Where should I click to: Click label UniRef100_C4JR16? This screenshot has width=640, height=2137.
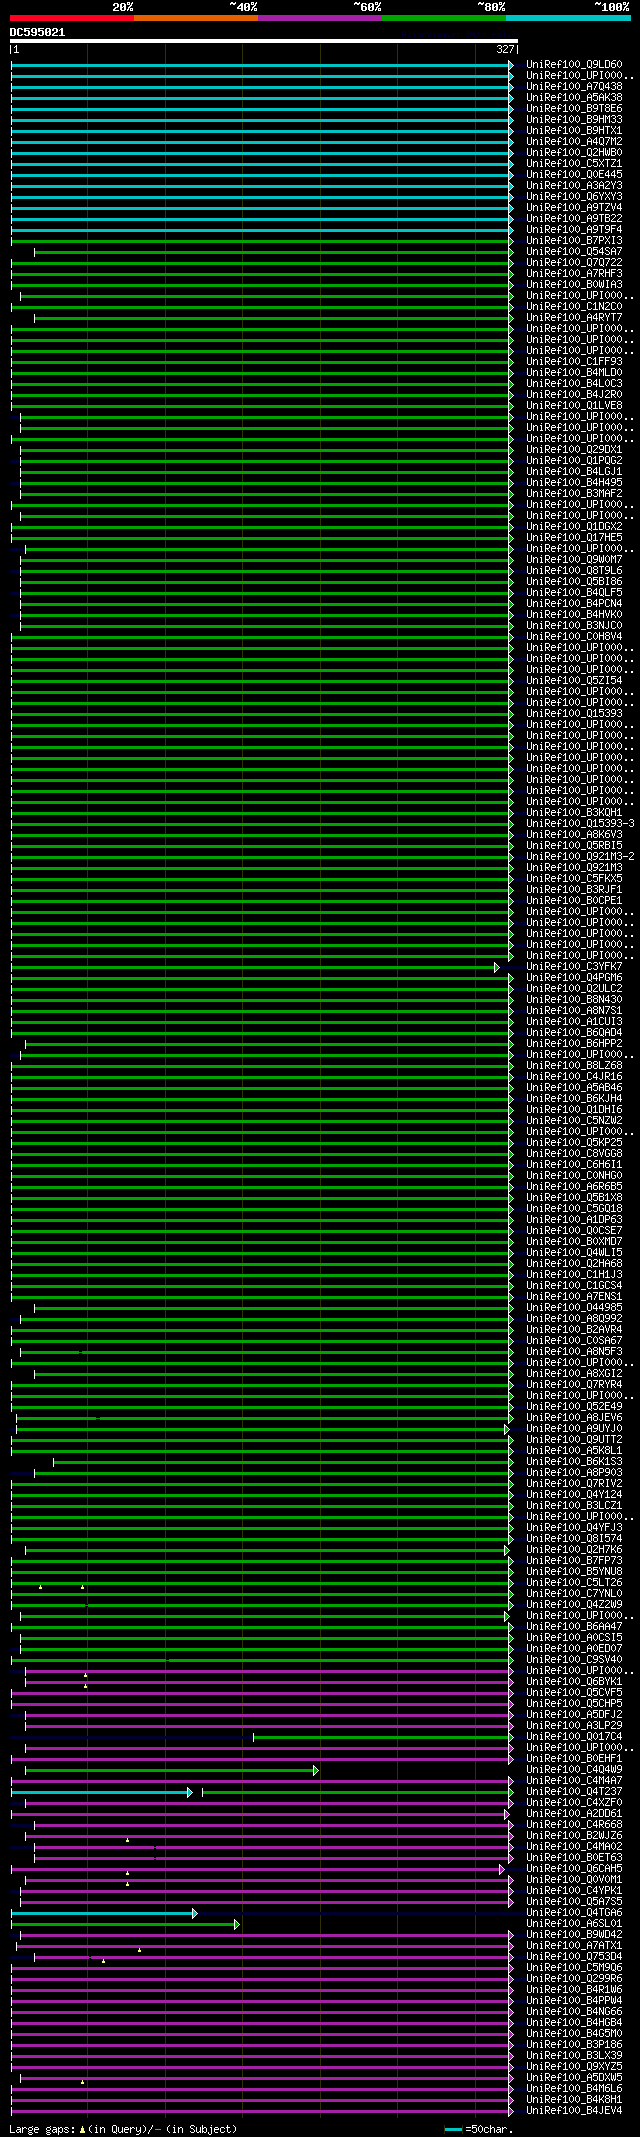(x=574, y=1077)
